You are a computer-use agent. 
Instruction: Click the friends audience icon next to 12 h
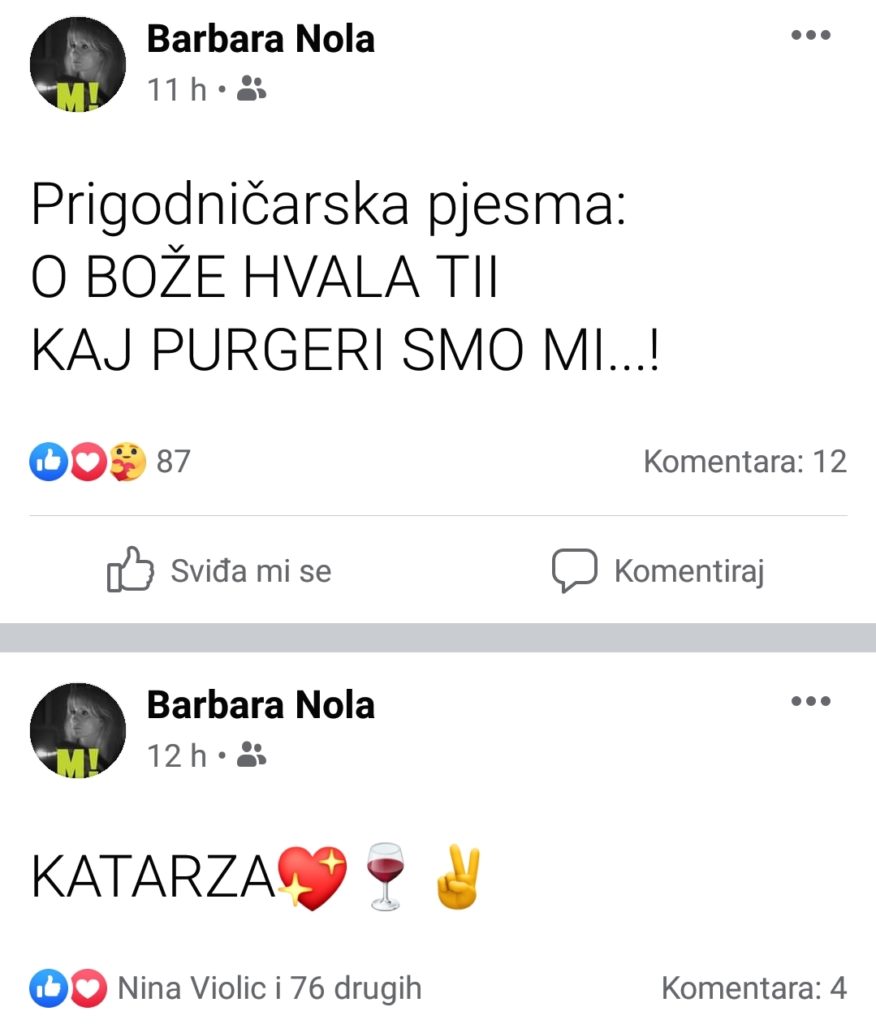coord(251,755)
